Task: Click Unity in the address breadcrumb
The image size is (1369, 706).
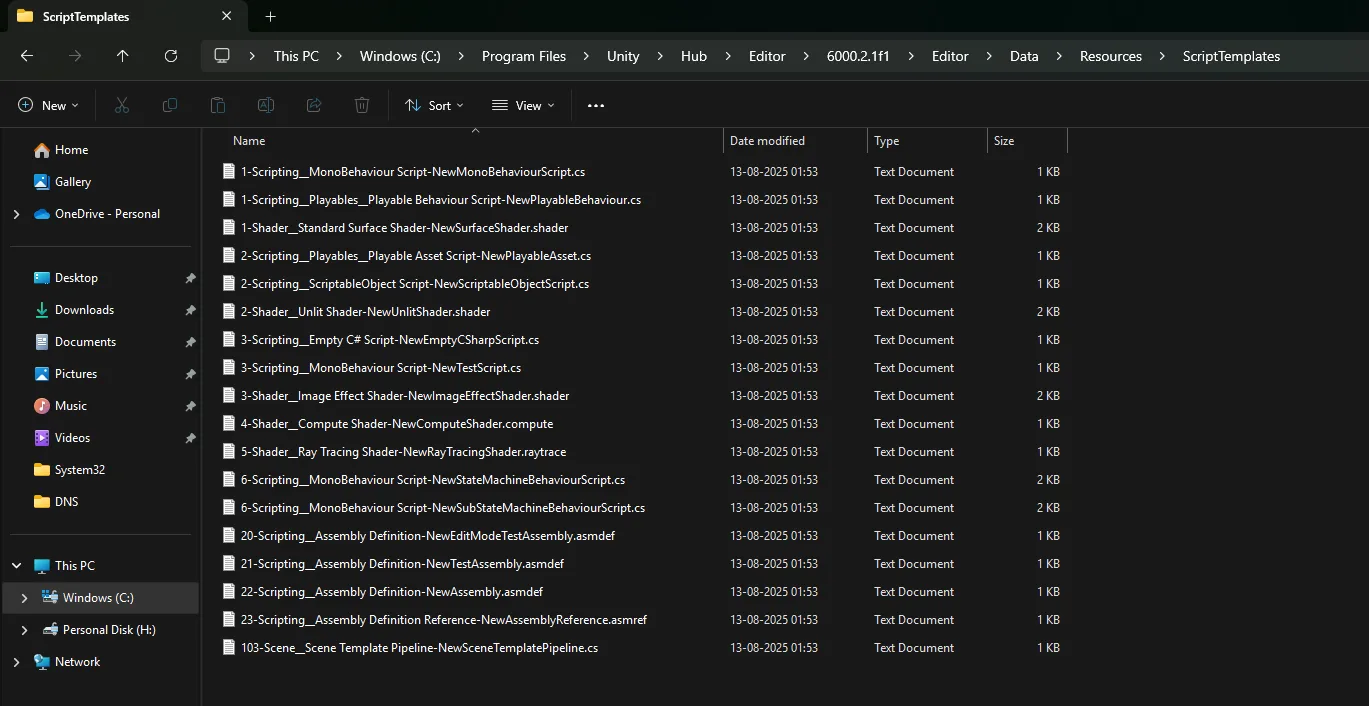Action: 623,56
